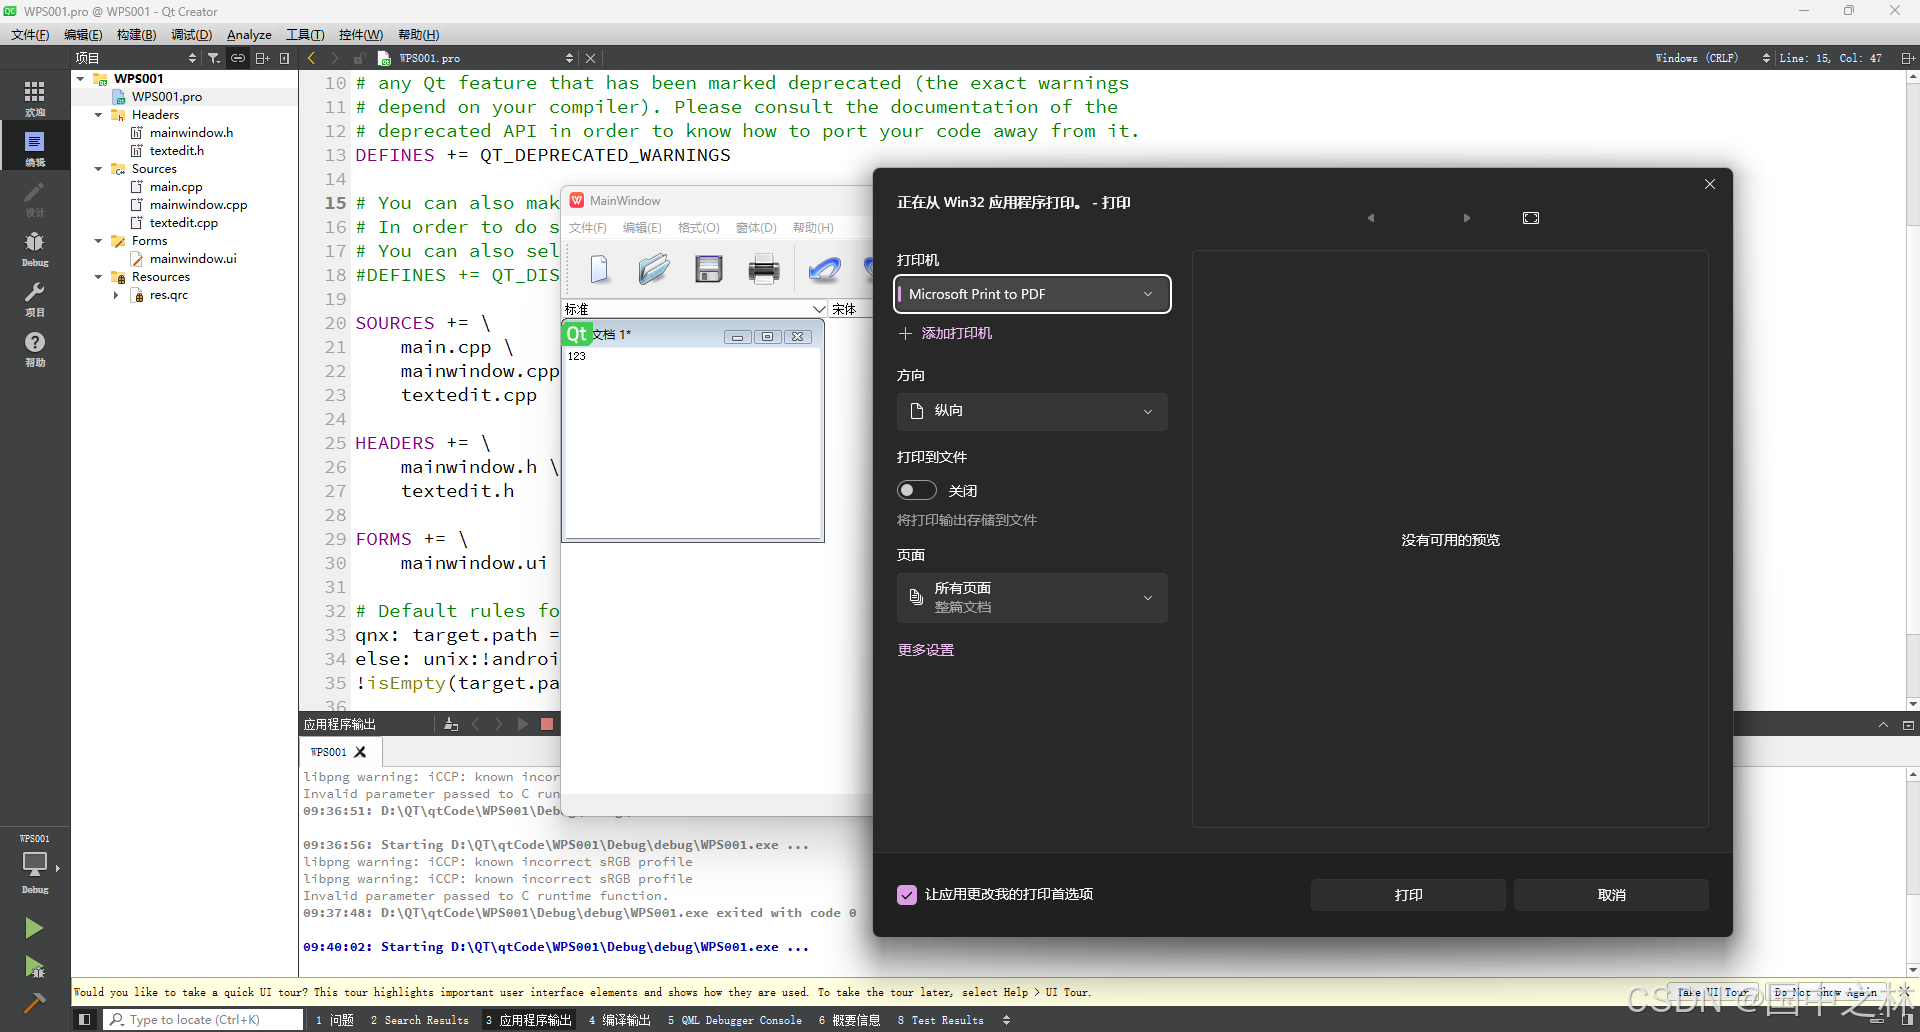Click the Start Debugging run button
1920x1032 pixels.
pos(34,966)
